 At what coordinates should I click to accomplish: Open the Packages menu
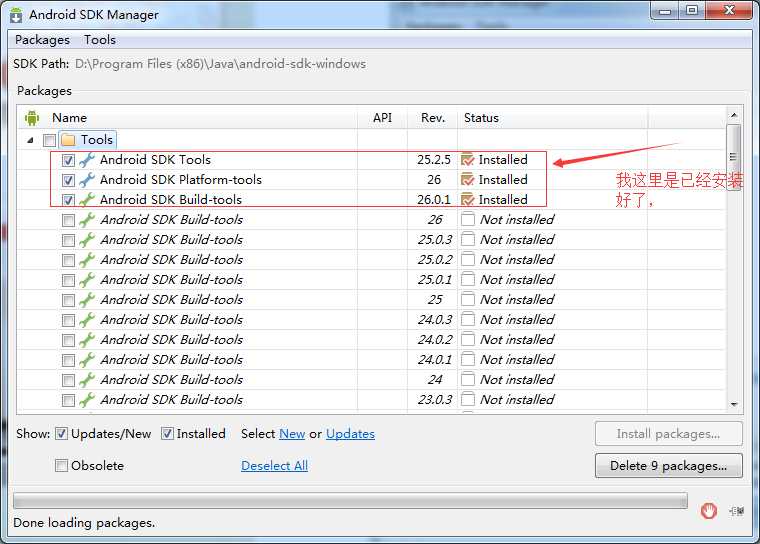tap(42, 40)
